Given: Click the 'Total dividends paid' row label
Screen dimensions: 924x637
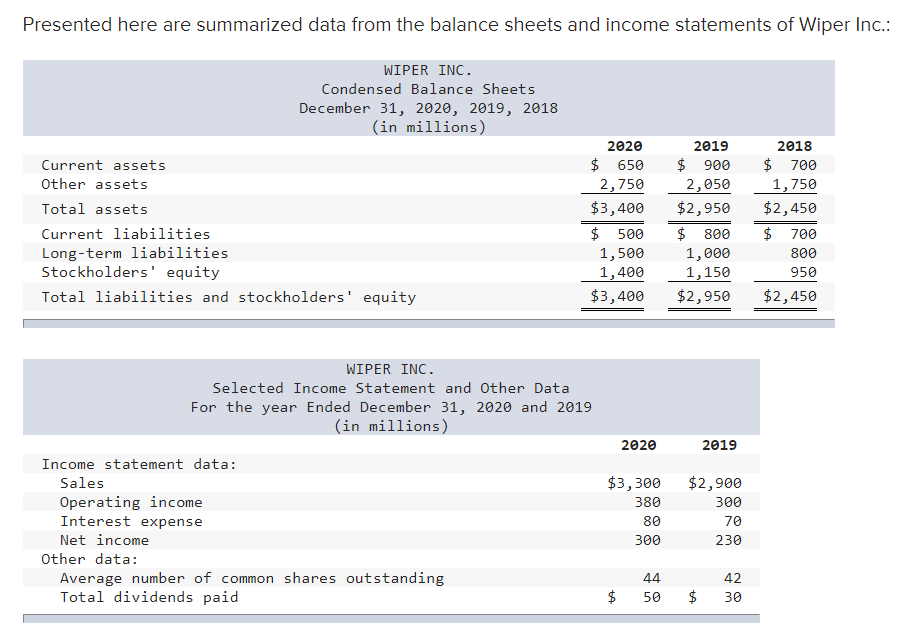Looking at the screenshot, I should click(149, 597).
